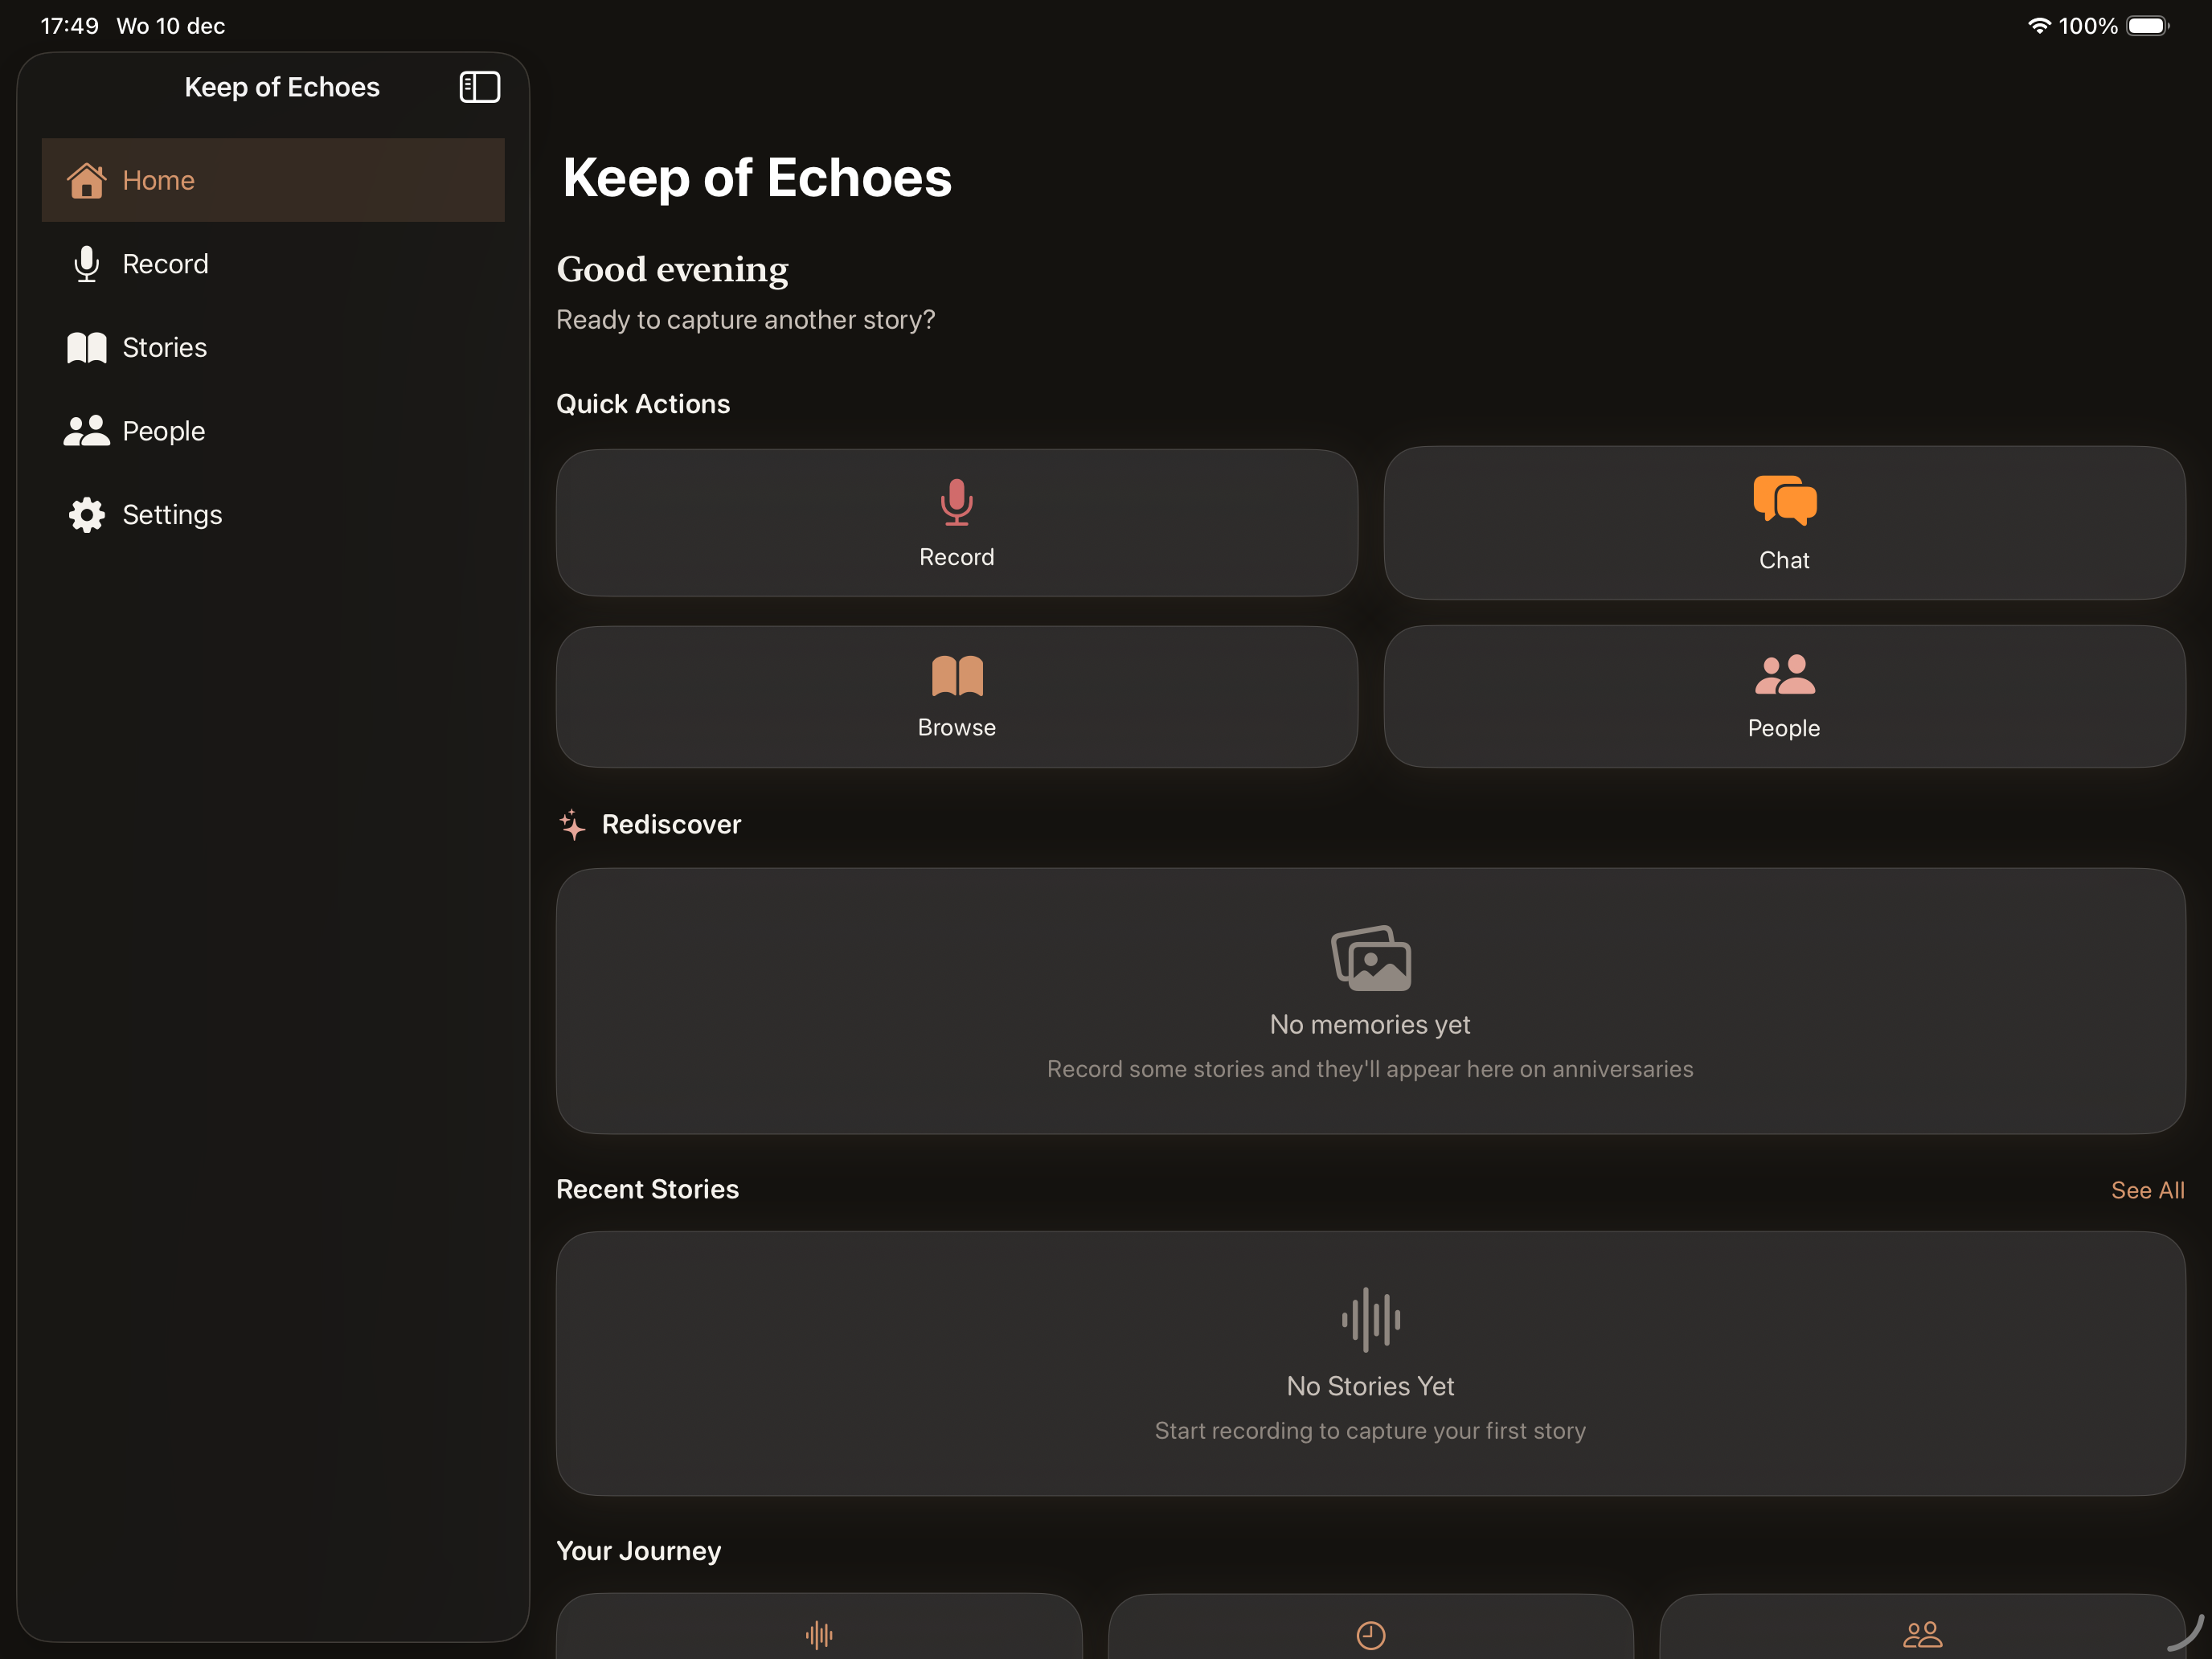Click the 'Your Journey' heading
The height and width of the screenshot is (1659, 2212).
coord(638,1551)
